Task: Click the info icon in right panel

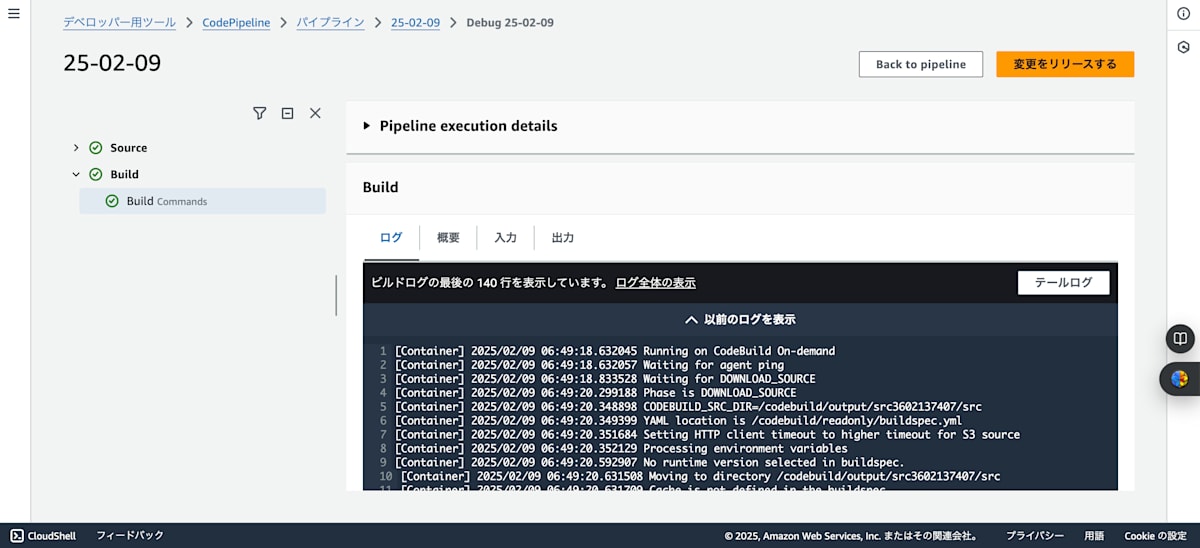Action: tap(1183, 13)
